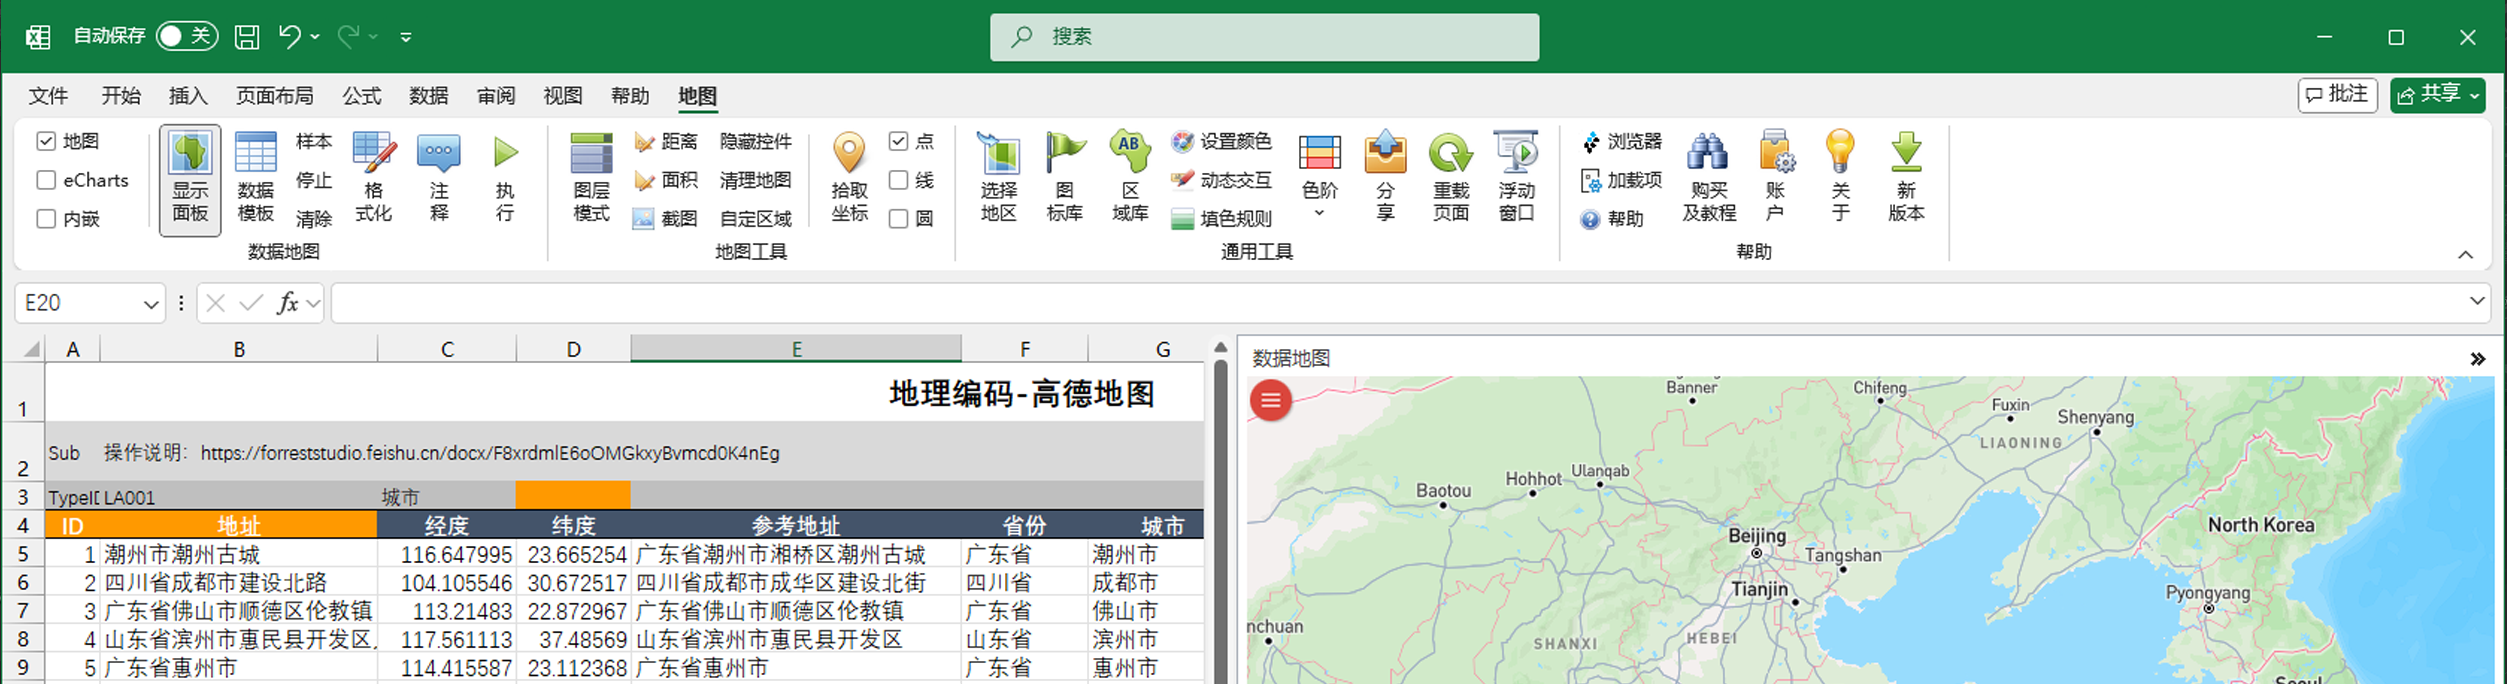Switch to the 开始 Home tab
This screenshot has height=684, width=2507.
[121, 96]
